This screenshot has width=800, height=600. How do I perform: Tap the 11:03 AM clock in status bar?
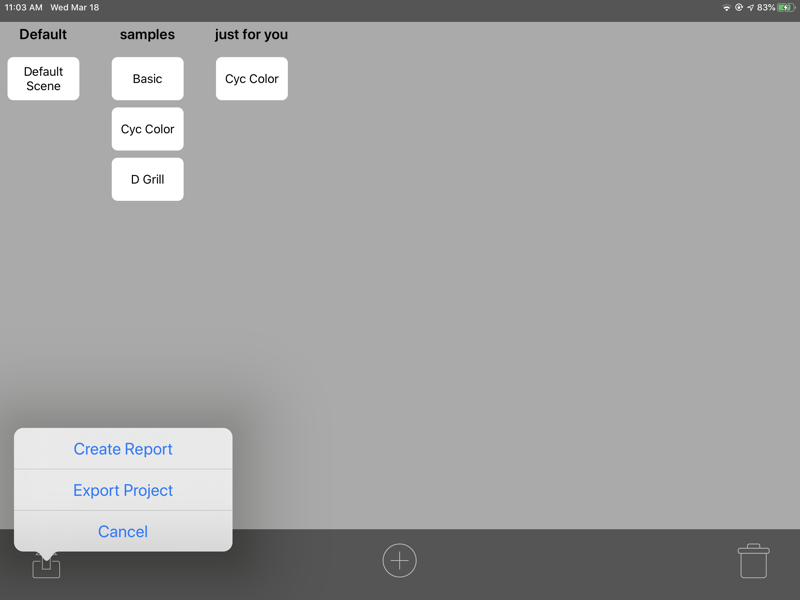click(24, 7)
